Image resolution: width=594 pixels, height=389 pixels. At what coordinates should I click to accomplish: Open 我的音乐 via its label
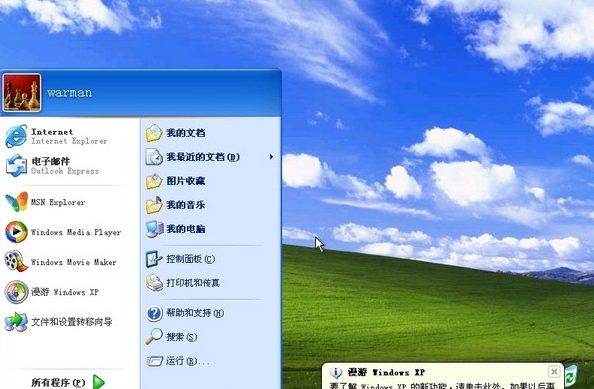[186, 205]
